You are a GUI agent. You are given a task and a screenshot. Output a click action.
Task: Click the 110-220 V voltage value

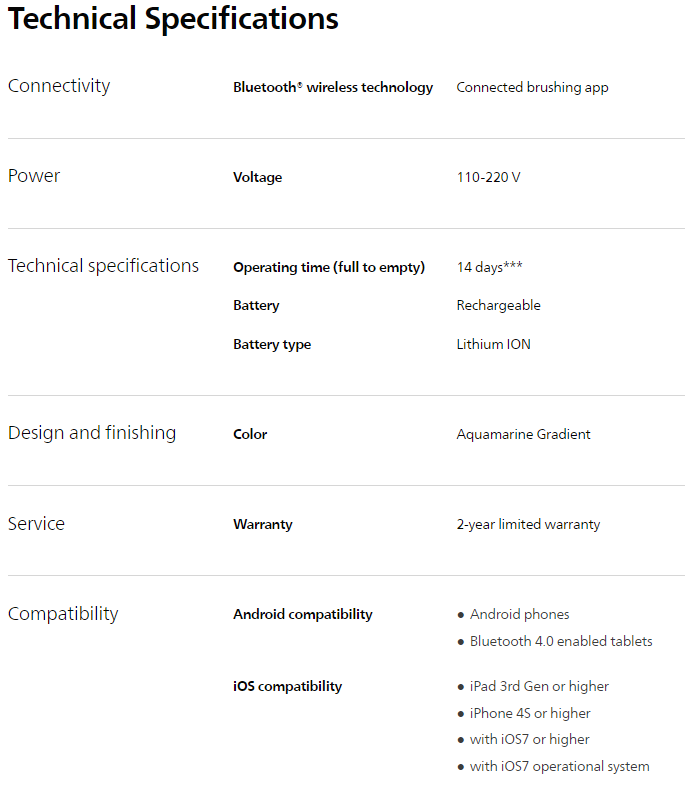[488, 177]
